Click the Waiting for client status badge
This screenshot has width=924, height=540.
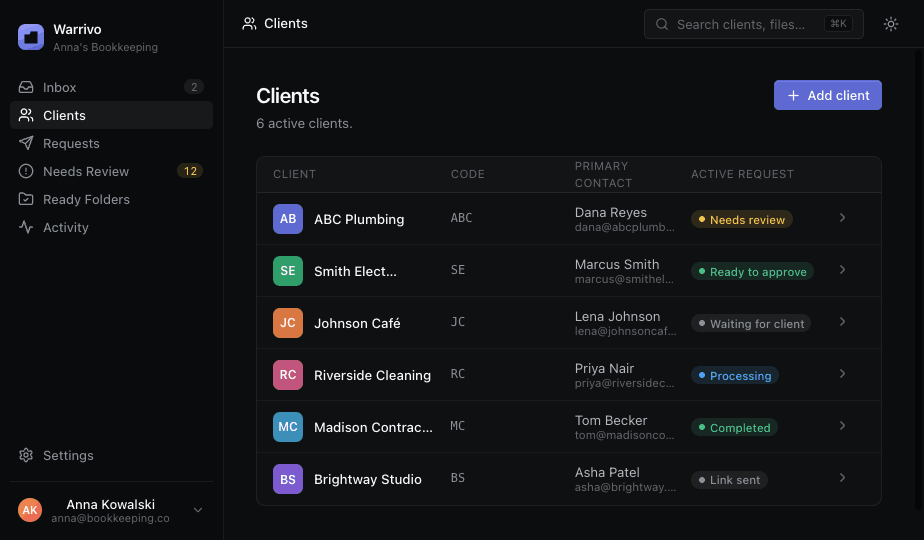point(751,323)
